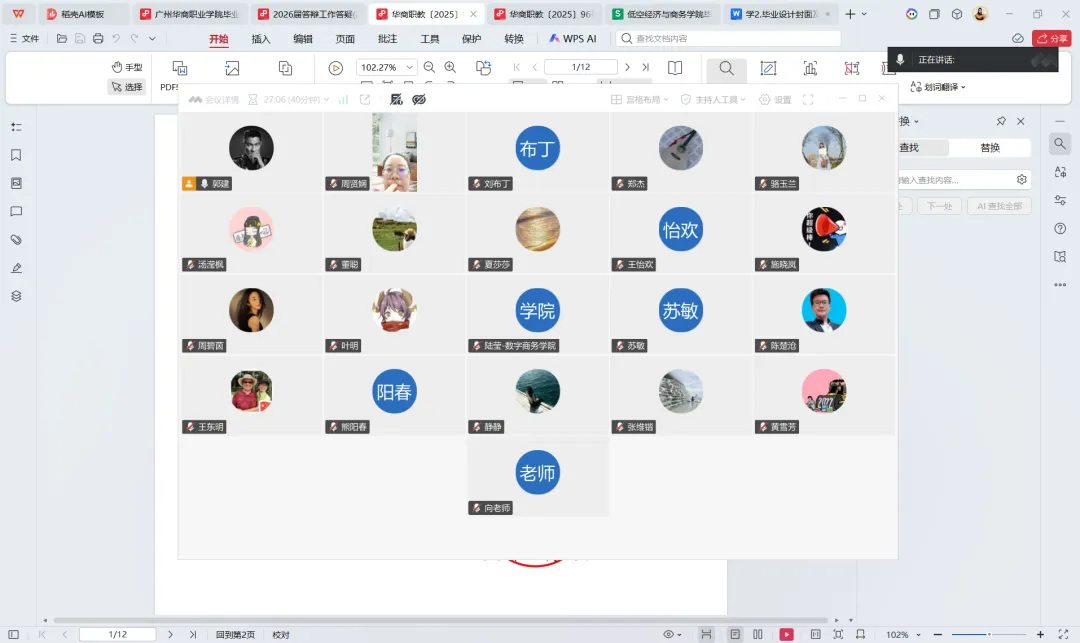Switch to the 保护 ribbon tab
The height and width of the screenshot is (643, 1080).
tap(472, 39)
